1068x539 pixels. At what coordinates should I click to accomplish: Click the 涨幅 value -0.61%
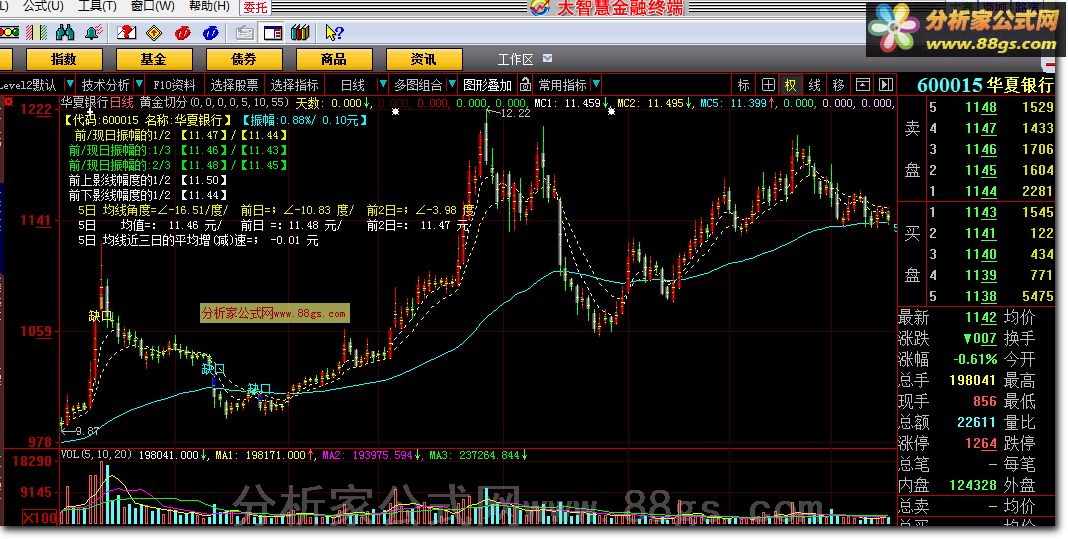tap(975, 359)
